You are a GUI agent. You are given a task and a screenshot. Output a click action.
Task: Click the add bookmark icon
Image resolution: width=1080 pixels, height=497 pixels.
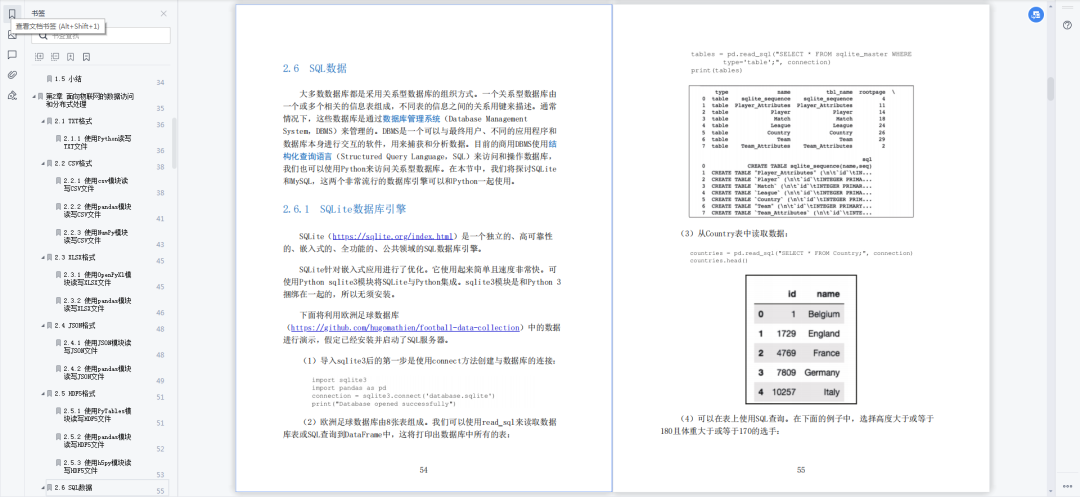(x=71, y=56)
